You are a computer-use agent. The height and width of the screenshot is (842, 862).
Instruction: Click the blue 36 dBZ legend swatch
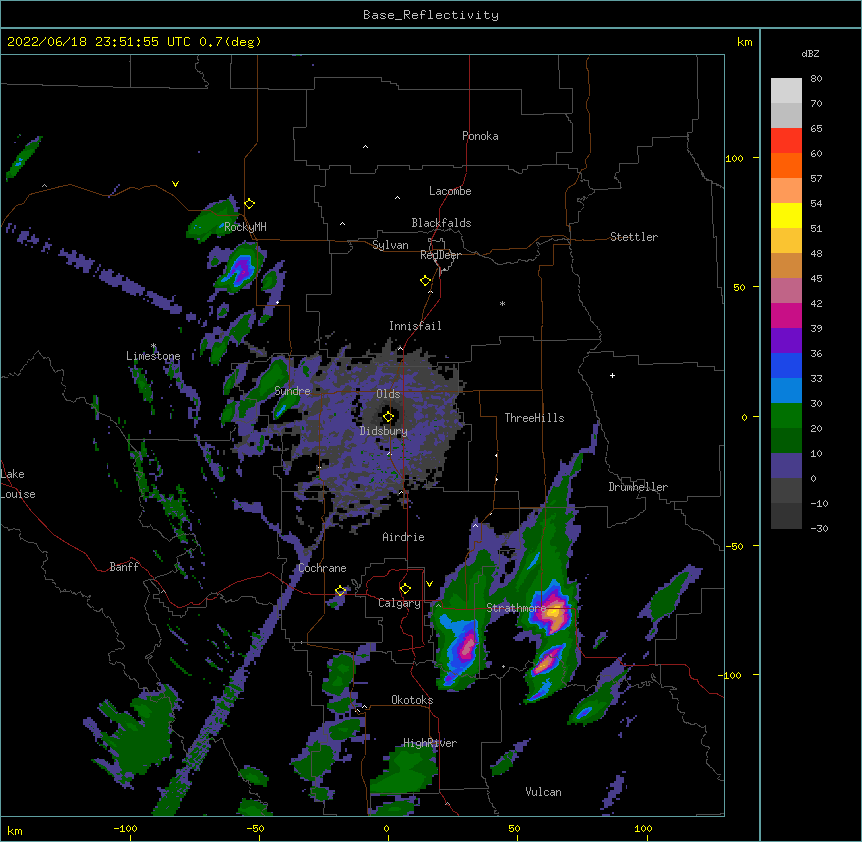pos(786,365)
